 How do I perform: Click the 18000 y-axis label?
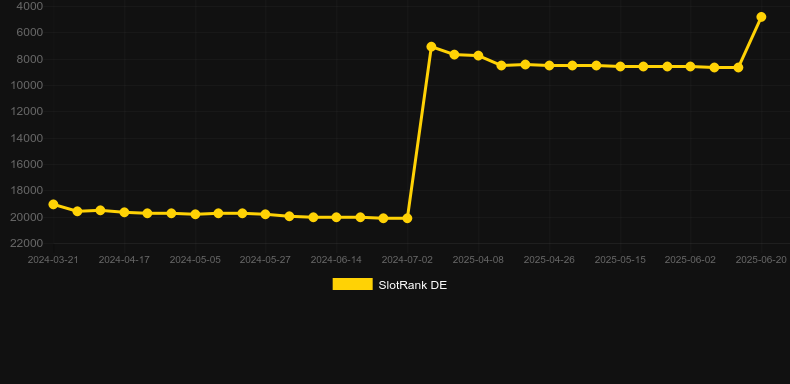coord(27,190)
